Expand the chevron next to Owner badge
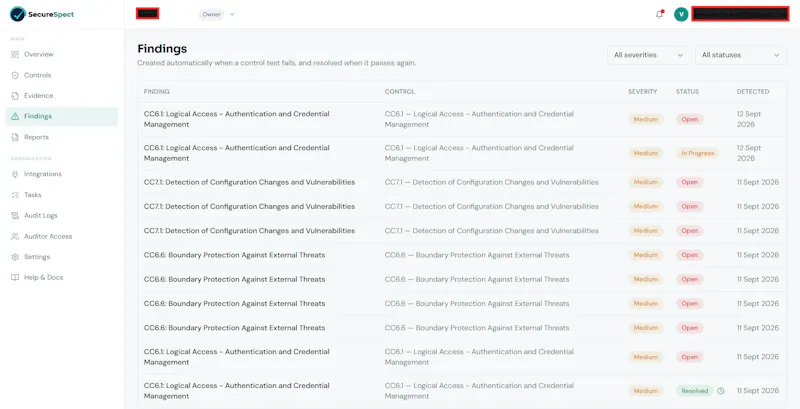The image size is (800, 409). (232, 14)
